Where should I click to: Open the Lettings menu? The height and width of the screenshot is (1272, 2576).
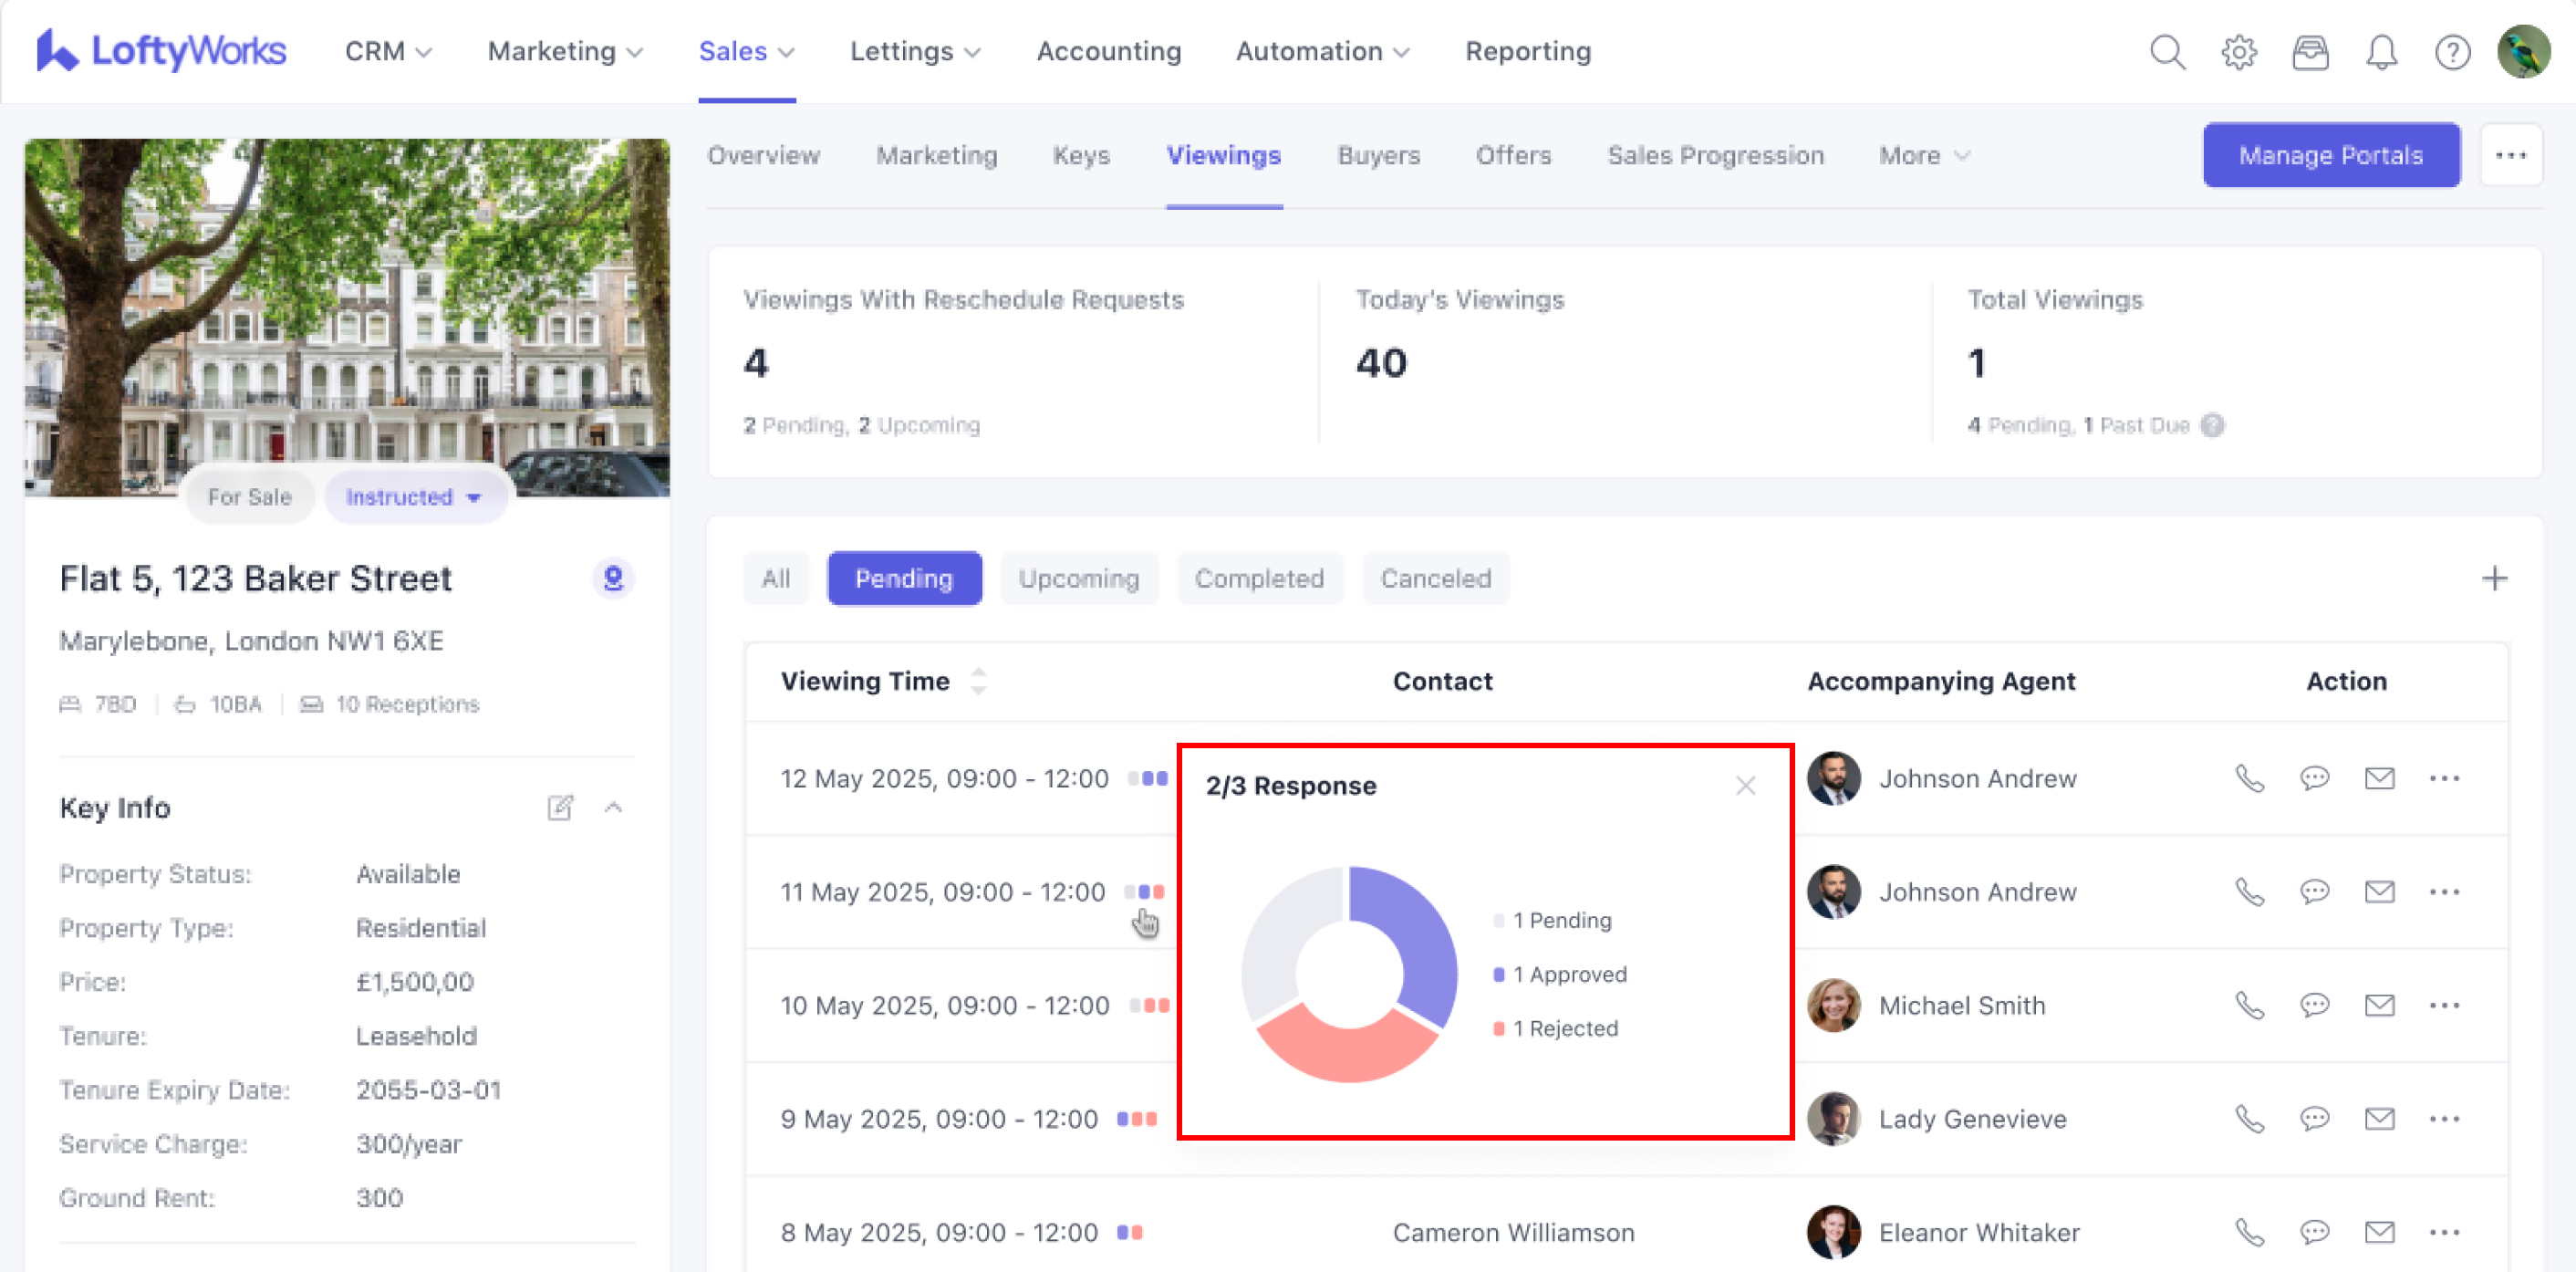914,52
